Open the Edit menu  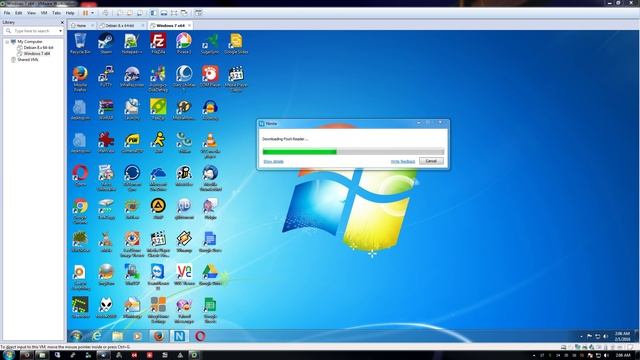pos(19,13)
